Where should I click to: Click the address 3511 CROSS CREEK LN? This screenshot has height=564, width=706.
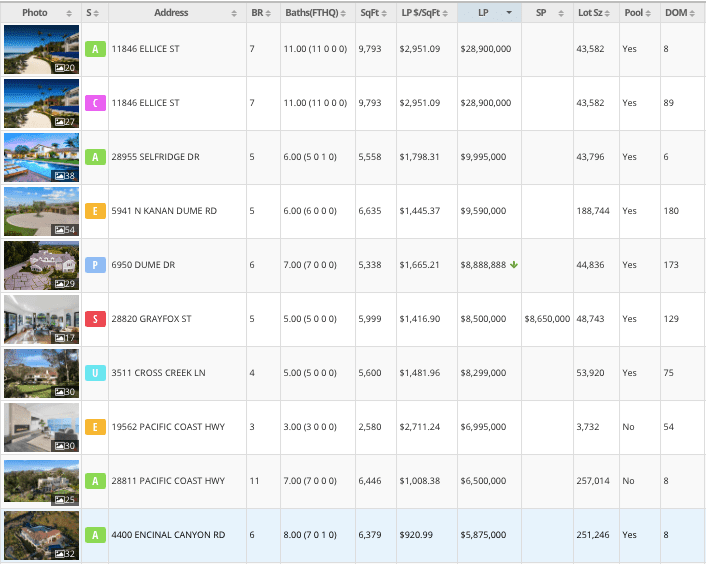(158, 373)
